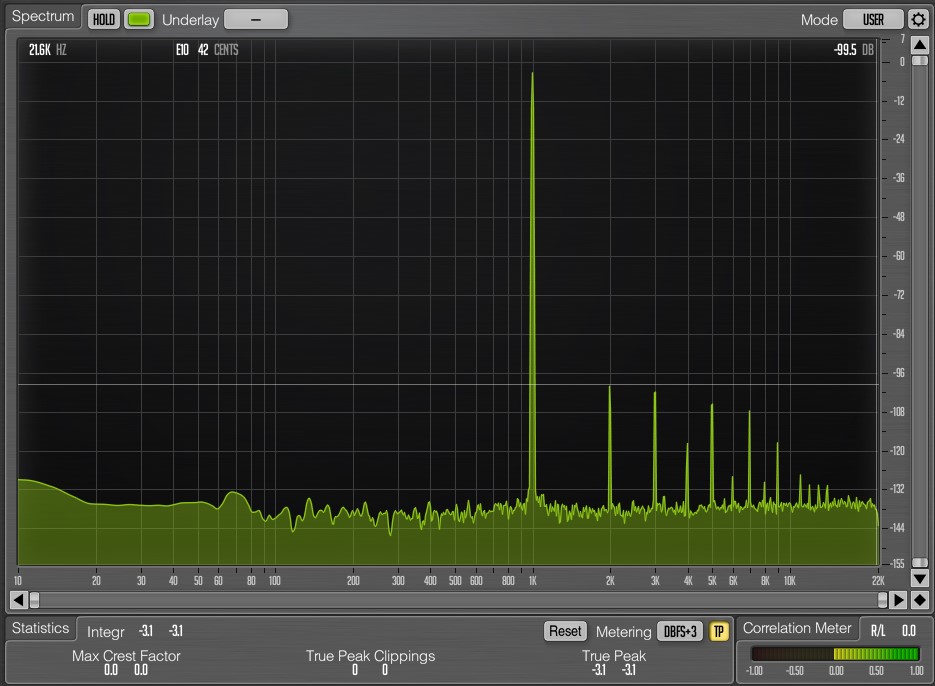Click the vertical scale up arrow
The height and width of the screenshot is (686, 935).
[920, 45]
